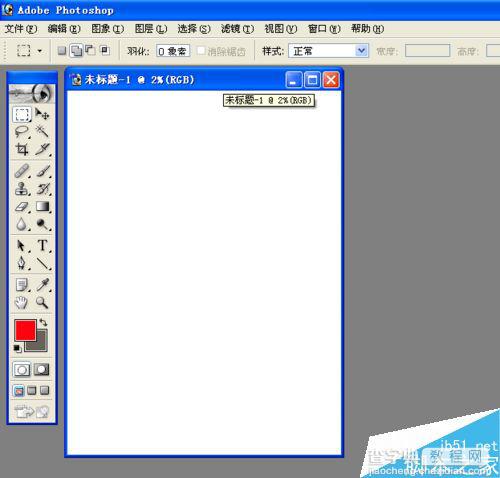Viewport: 500px width, 478px height.
Task: Select the Move tool
Action: (42, 114)
